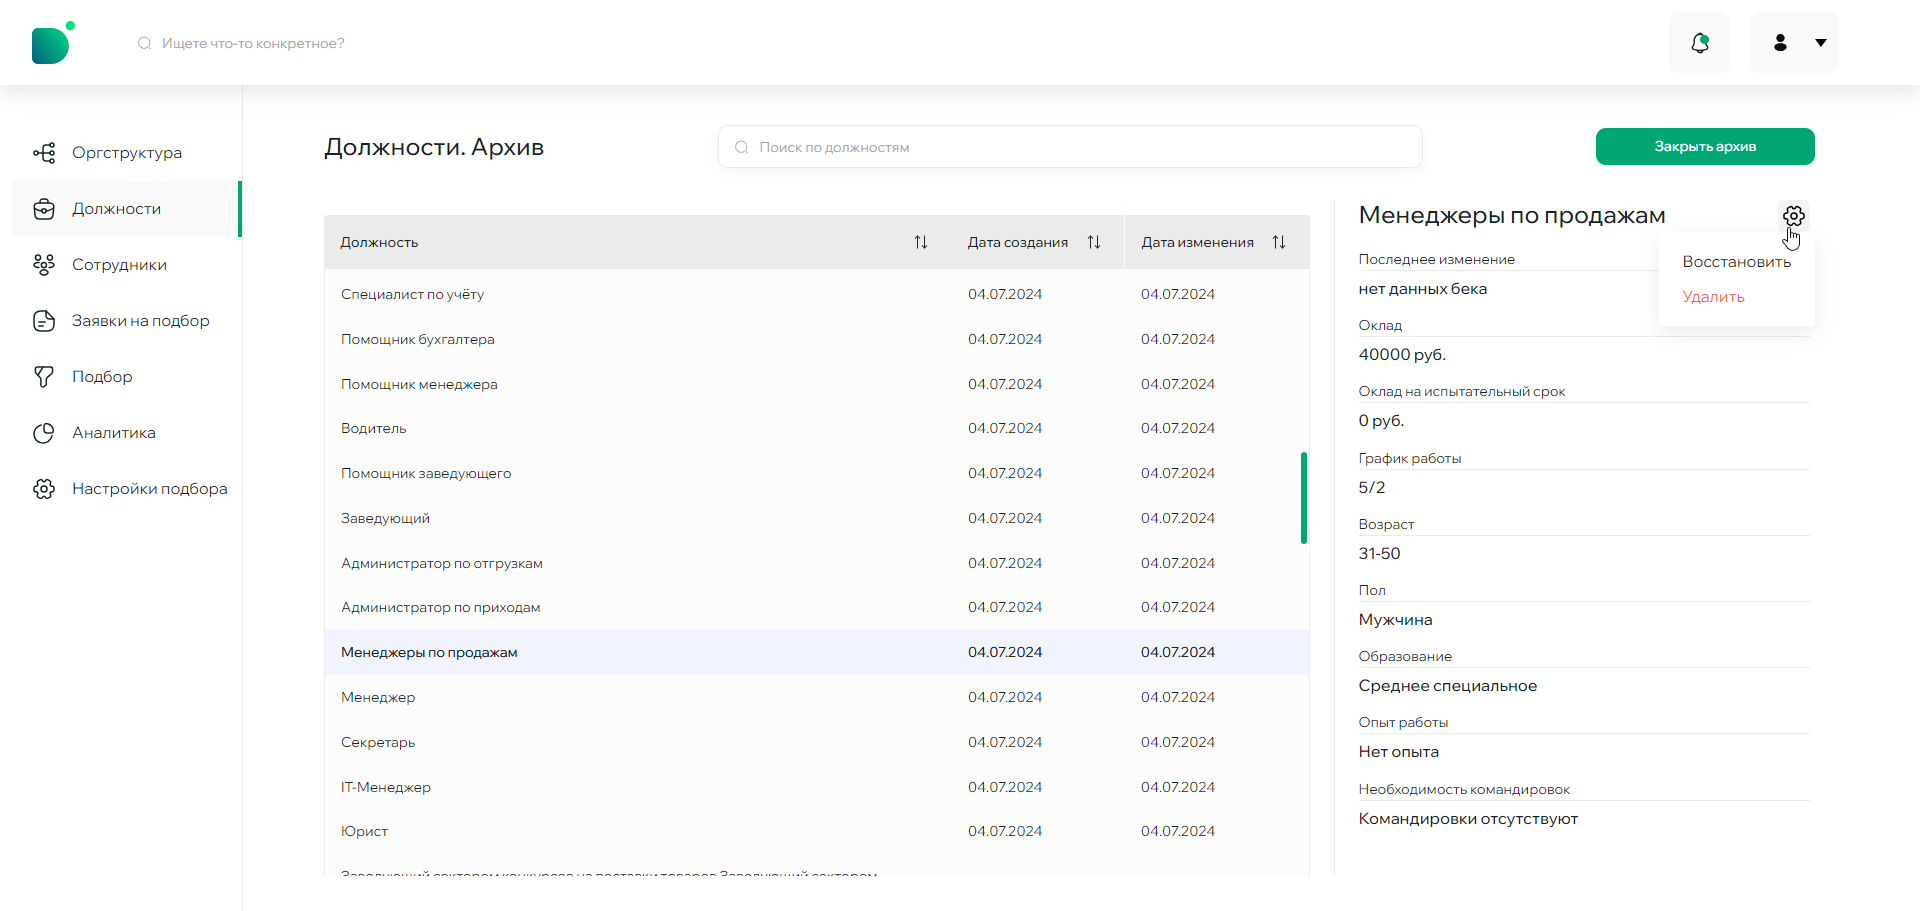The image size is (1920, 911).
Task: Select the "Помощник заведующего" row
Action: pos(817,473)
